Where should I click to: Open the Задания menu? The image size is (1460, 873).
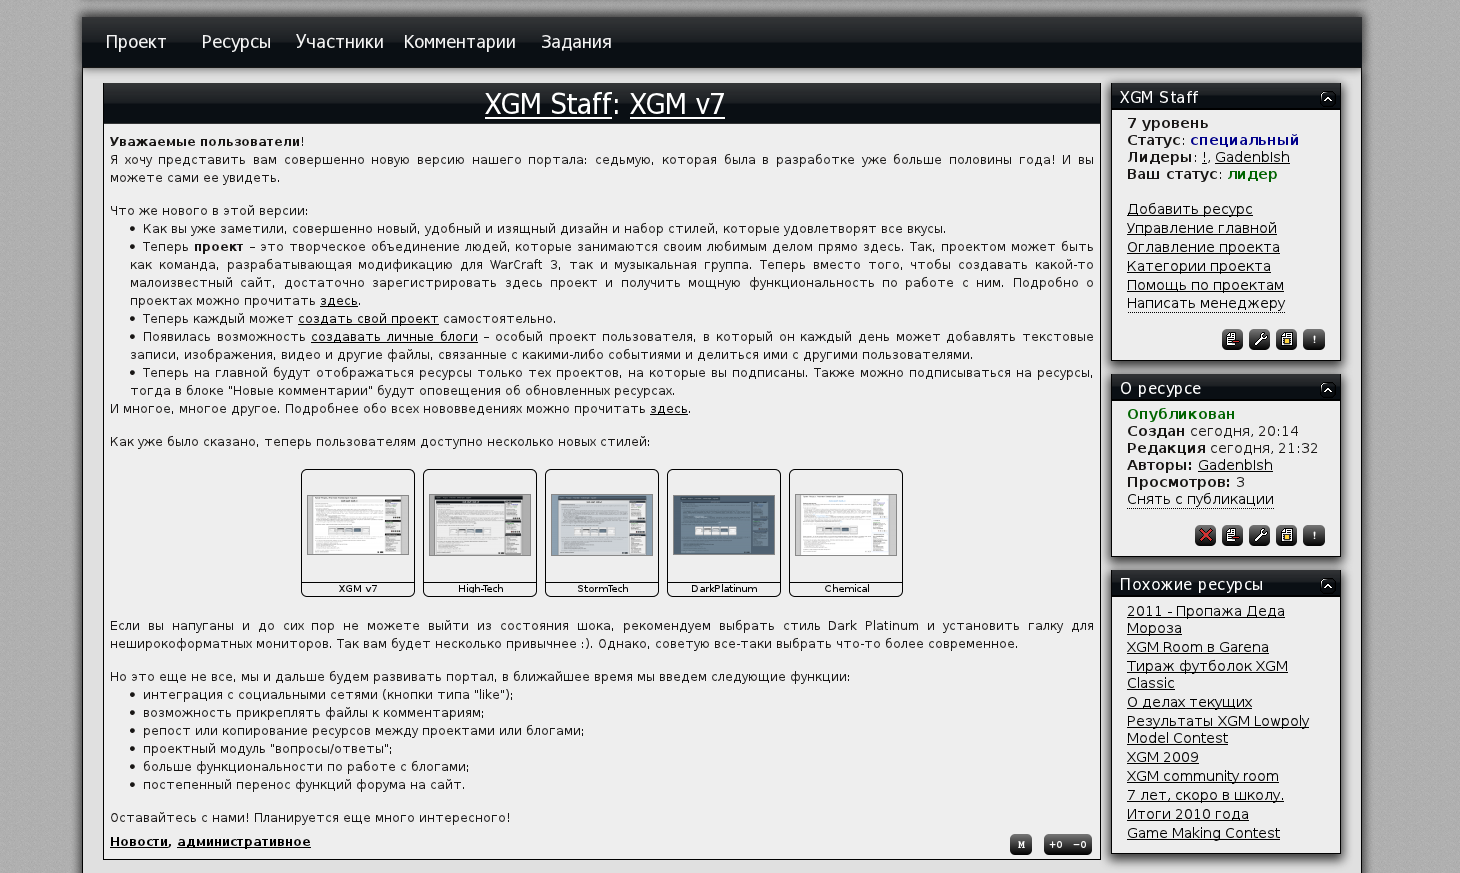point(576,42)
